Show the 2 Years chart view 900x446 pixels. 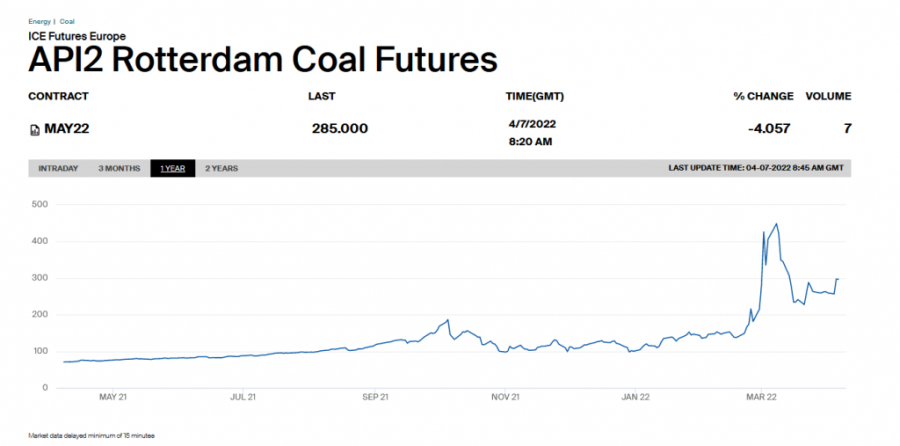(x=221, y=168)
